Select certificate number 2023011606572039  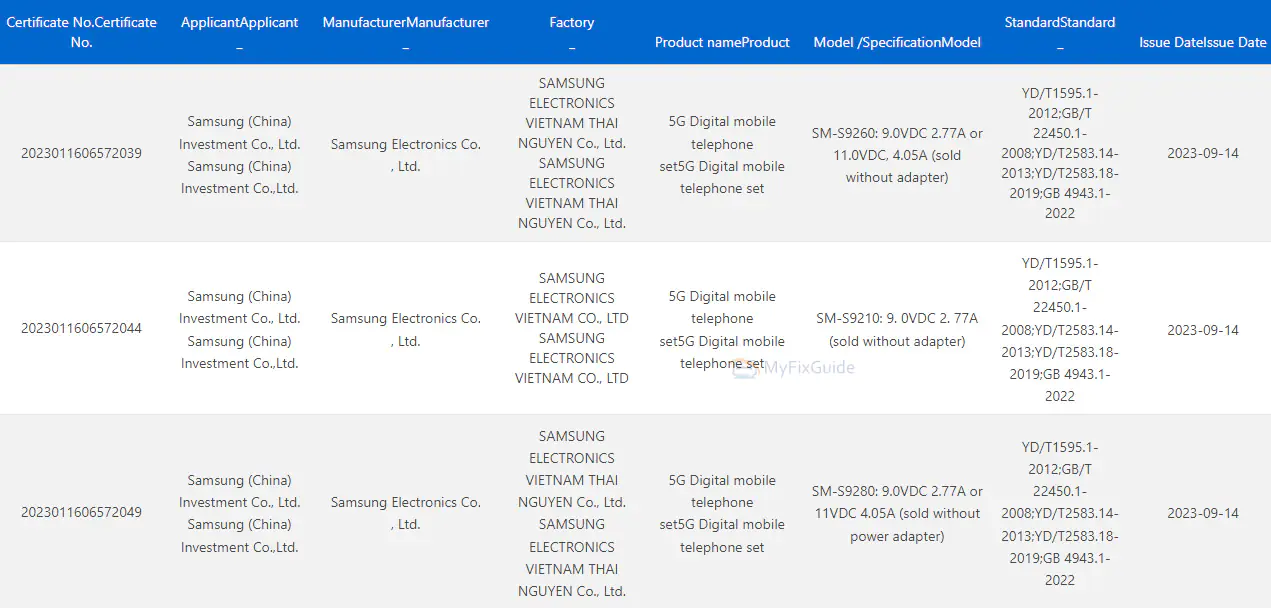81,153
